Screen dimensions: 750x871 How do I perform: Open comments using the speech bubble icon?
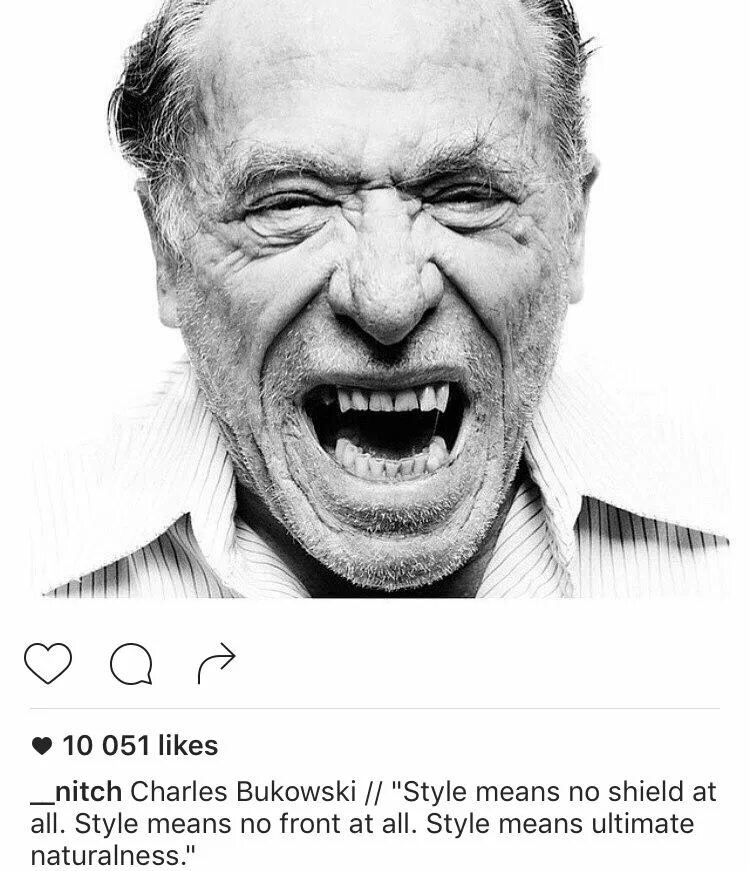[131, 663]
